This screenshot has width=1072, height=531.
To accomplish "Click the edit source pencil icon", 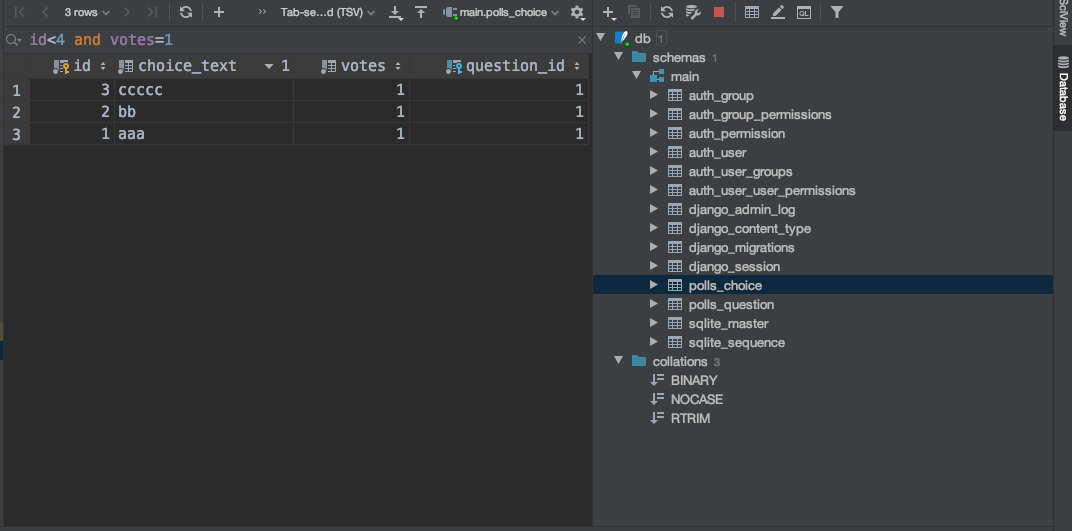I will pos(778,12).
